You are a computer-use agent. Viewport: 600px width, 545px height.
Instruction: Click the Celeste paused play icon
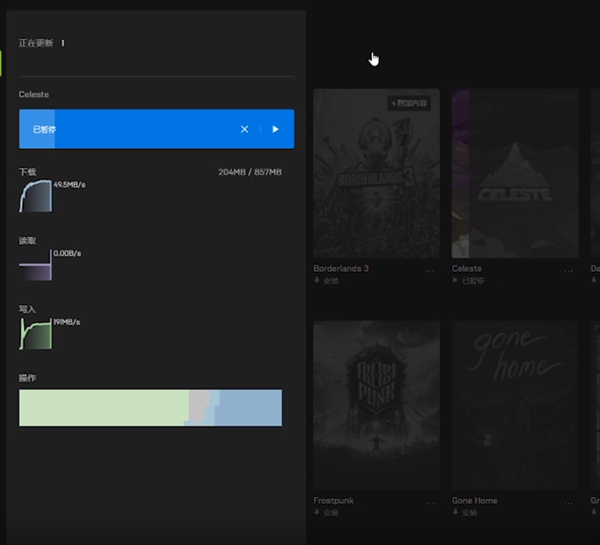(455, 281)
